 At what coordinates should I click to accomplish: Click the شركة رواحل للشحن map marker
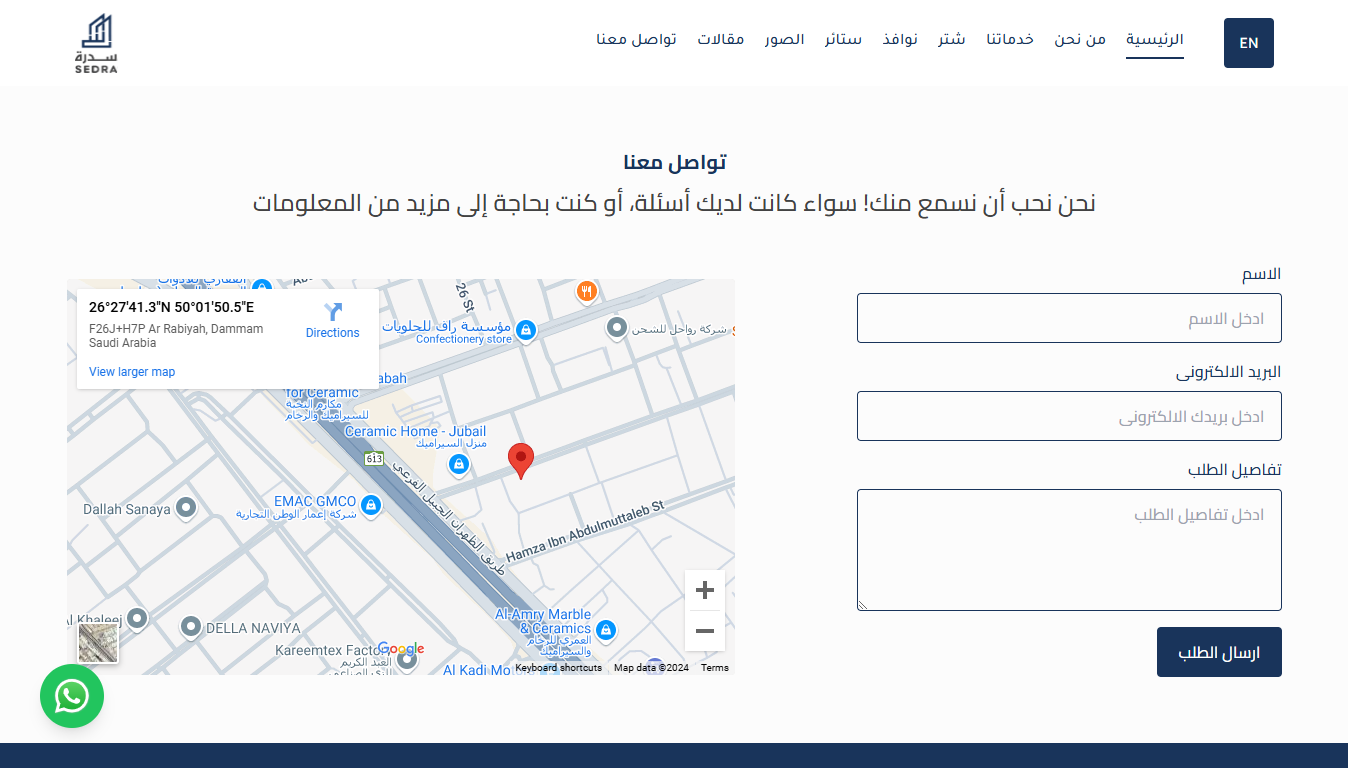tap(618, 327)
